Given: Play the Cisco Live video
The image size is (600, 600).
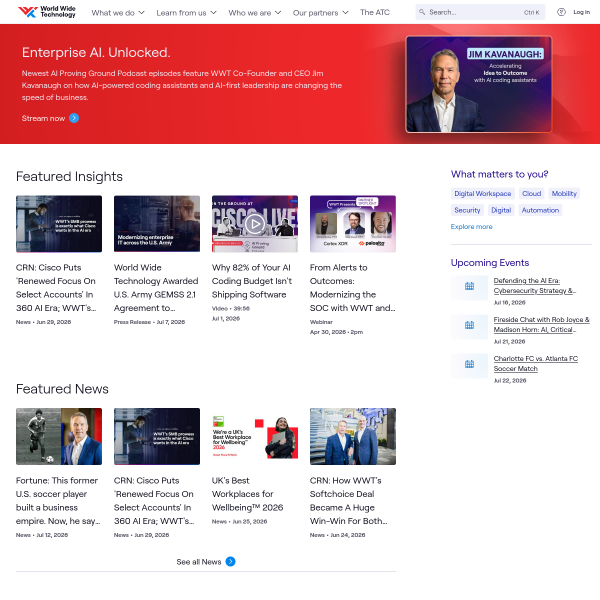Looking at the screenshot, I should (255, 224).
